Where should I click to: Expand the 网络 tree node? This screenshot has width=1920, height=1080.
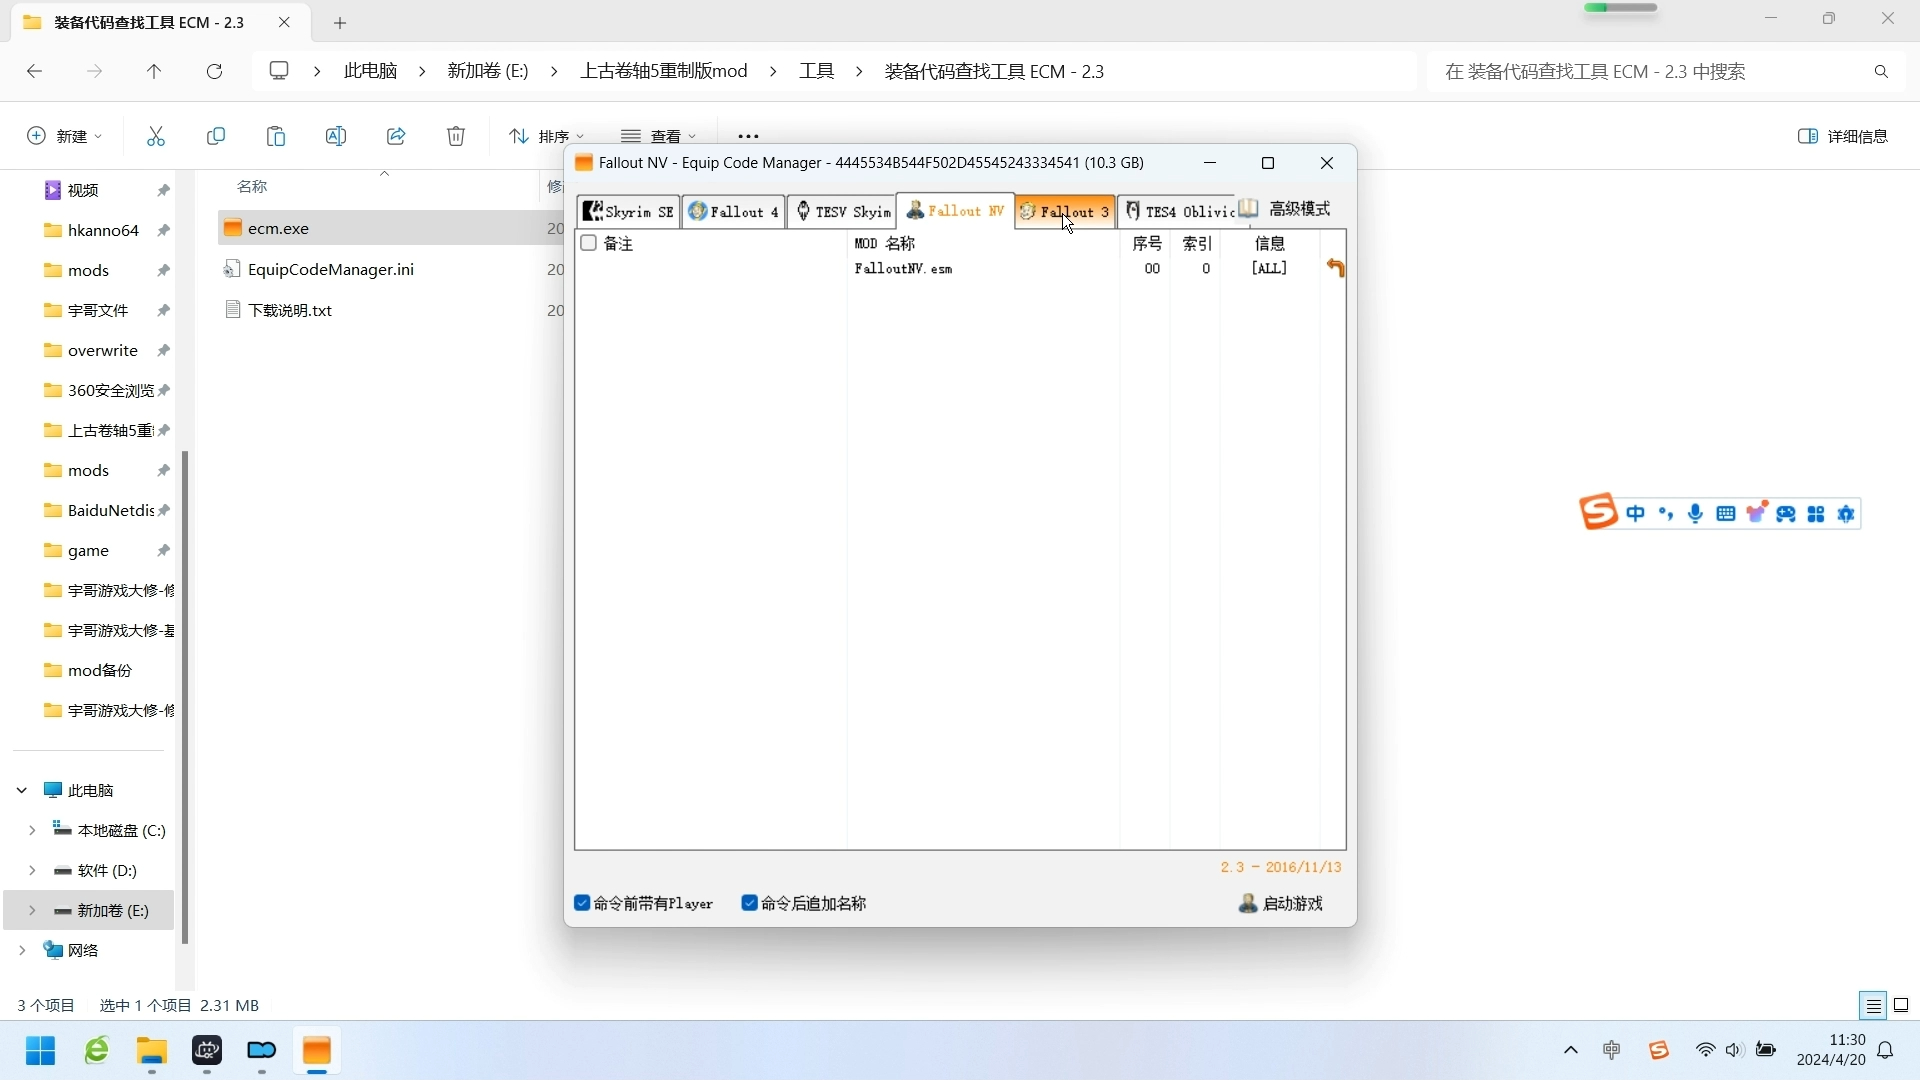(21, 950)
